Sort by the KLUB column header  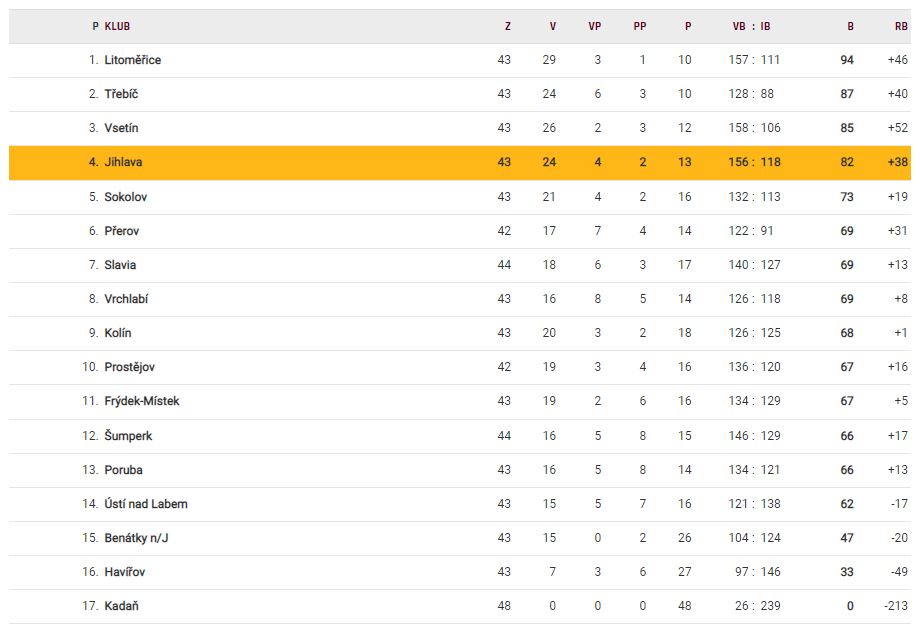(x=117, y=26)
